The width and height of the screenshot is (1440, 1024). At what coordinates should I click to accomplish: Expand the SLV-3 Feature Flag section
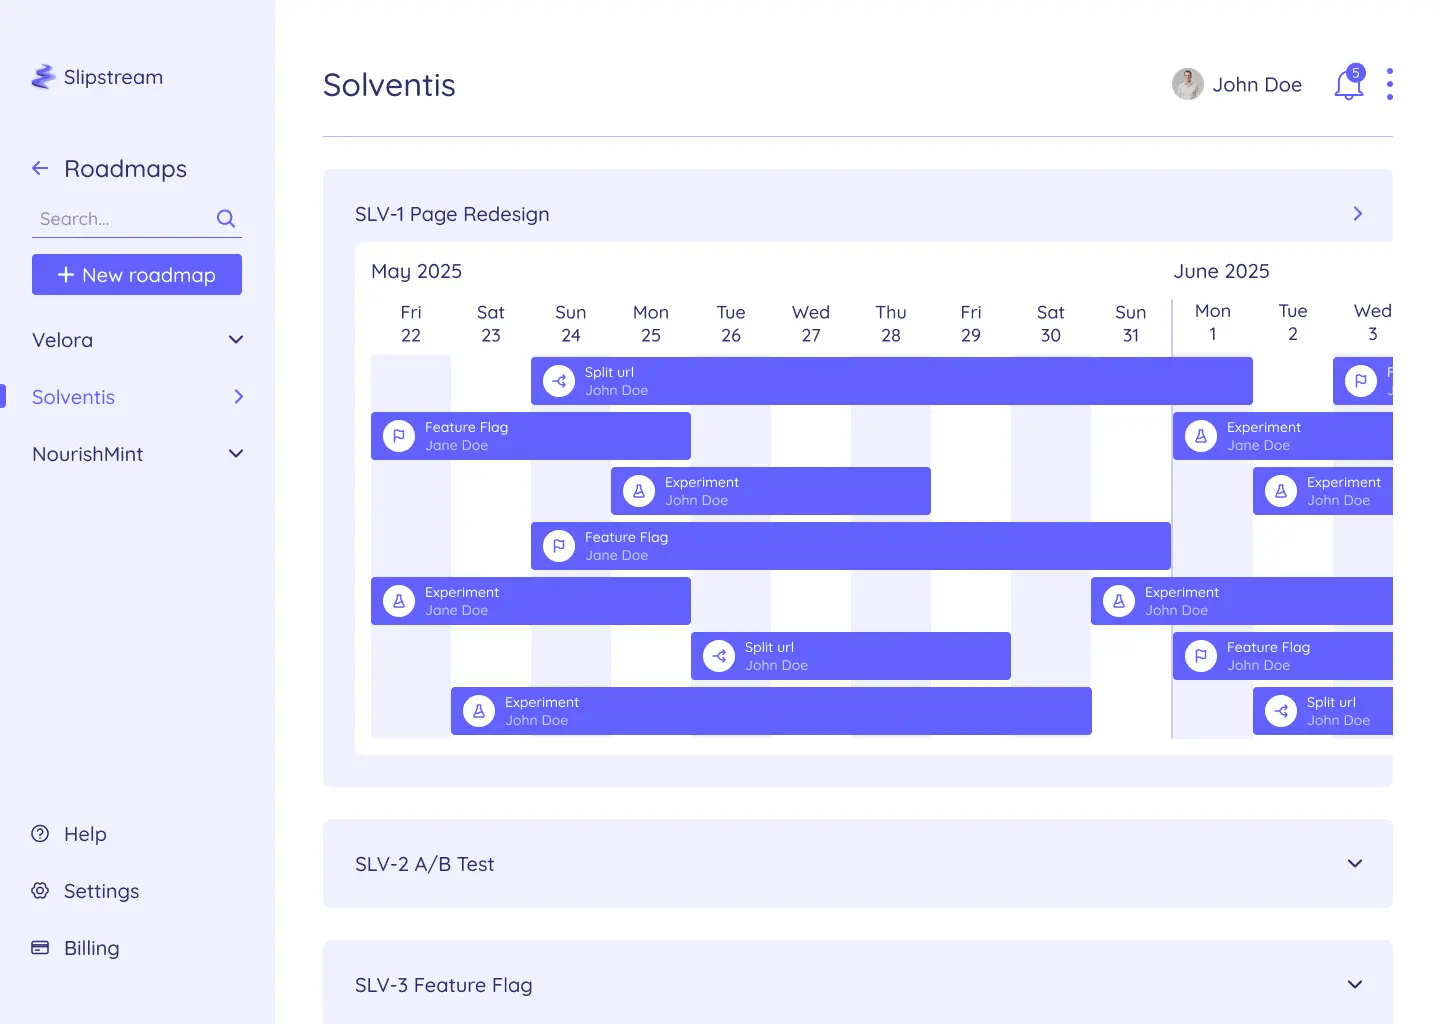[1355, 984]
